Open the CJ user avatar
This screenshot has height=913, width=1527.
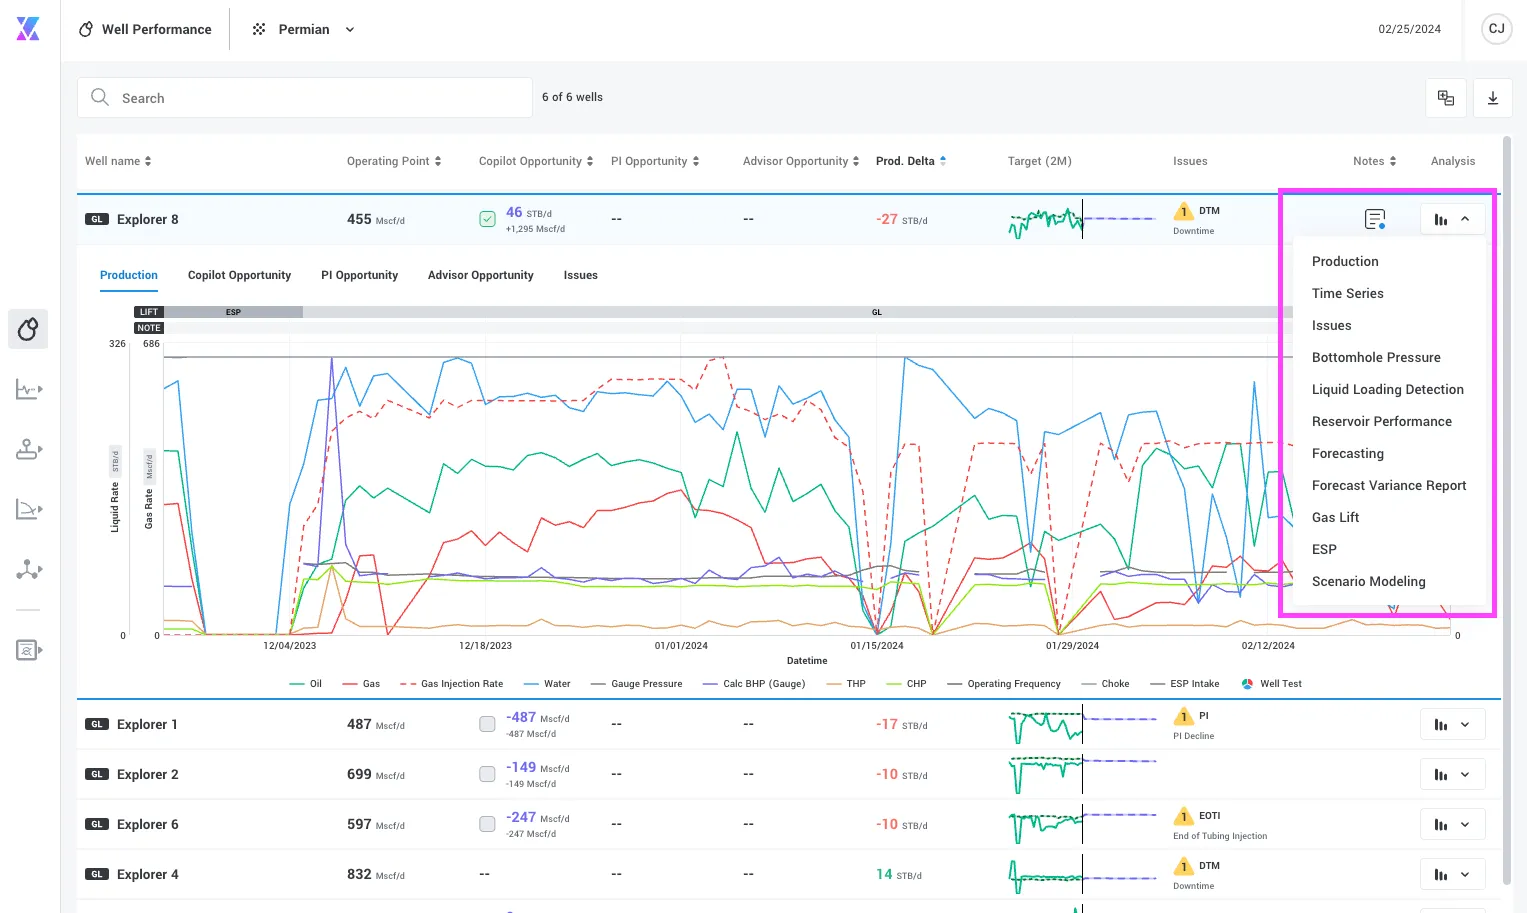coord(1496,29)
